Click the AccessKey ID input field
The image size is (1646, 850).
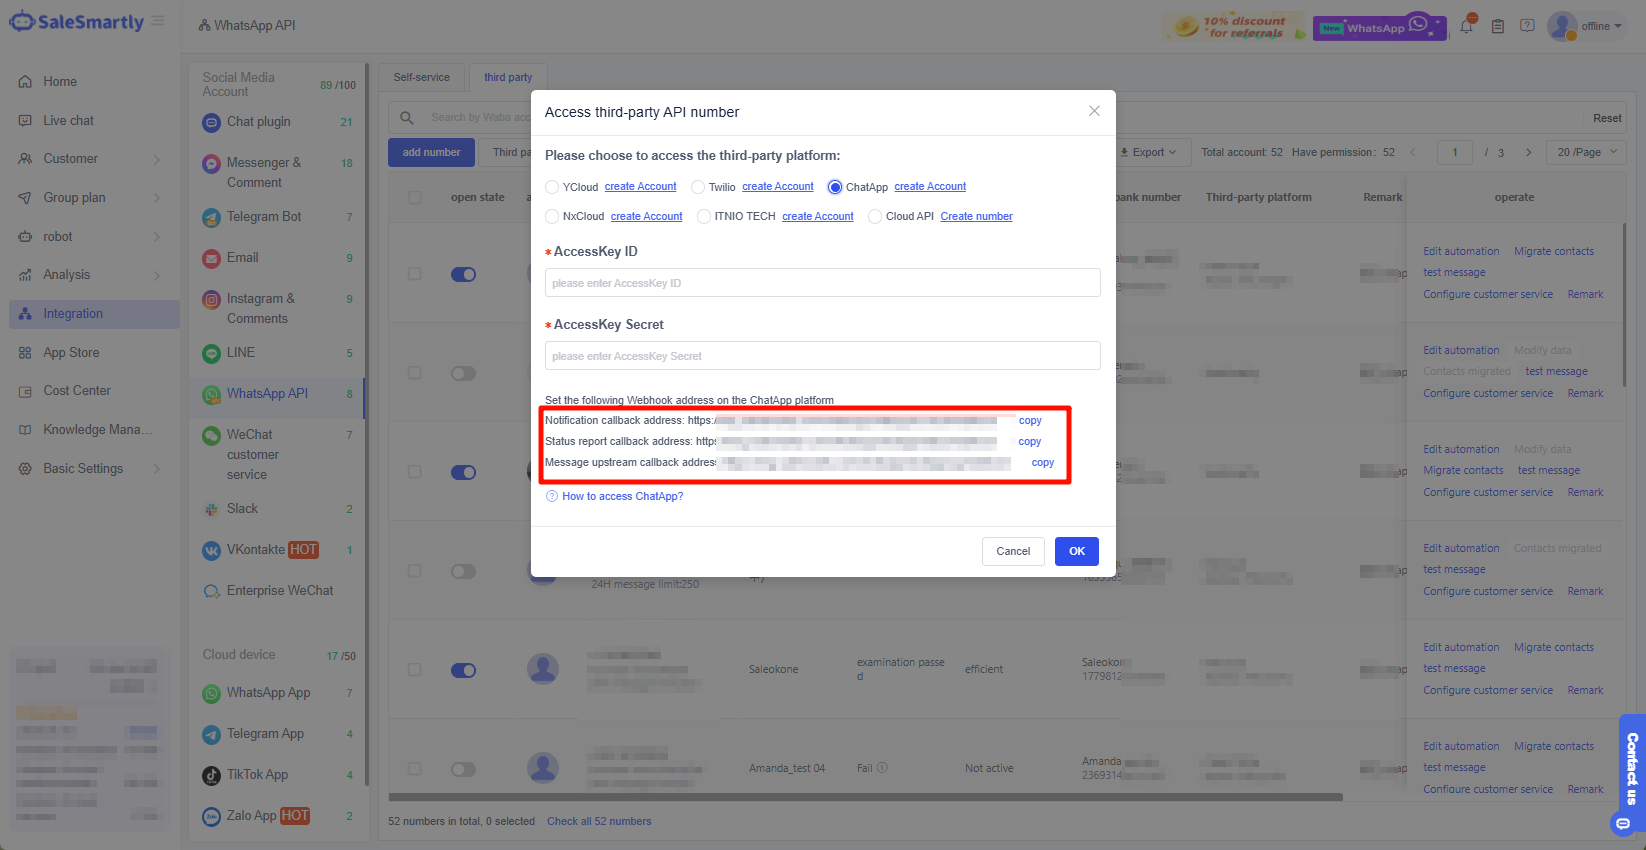[822, 283]
